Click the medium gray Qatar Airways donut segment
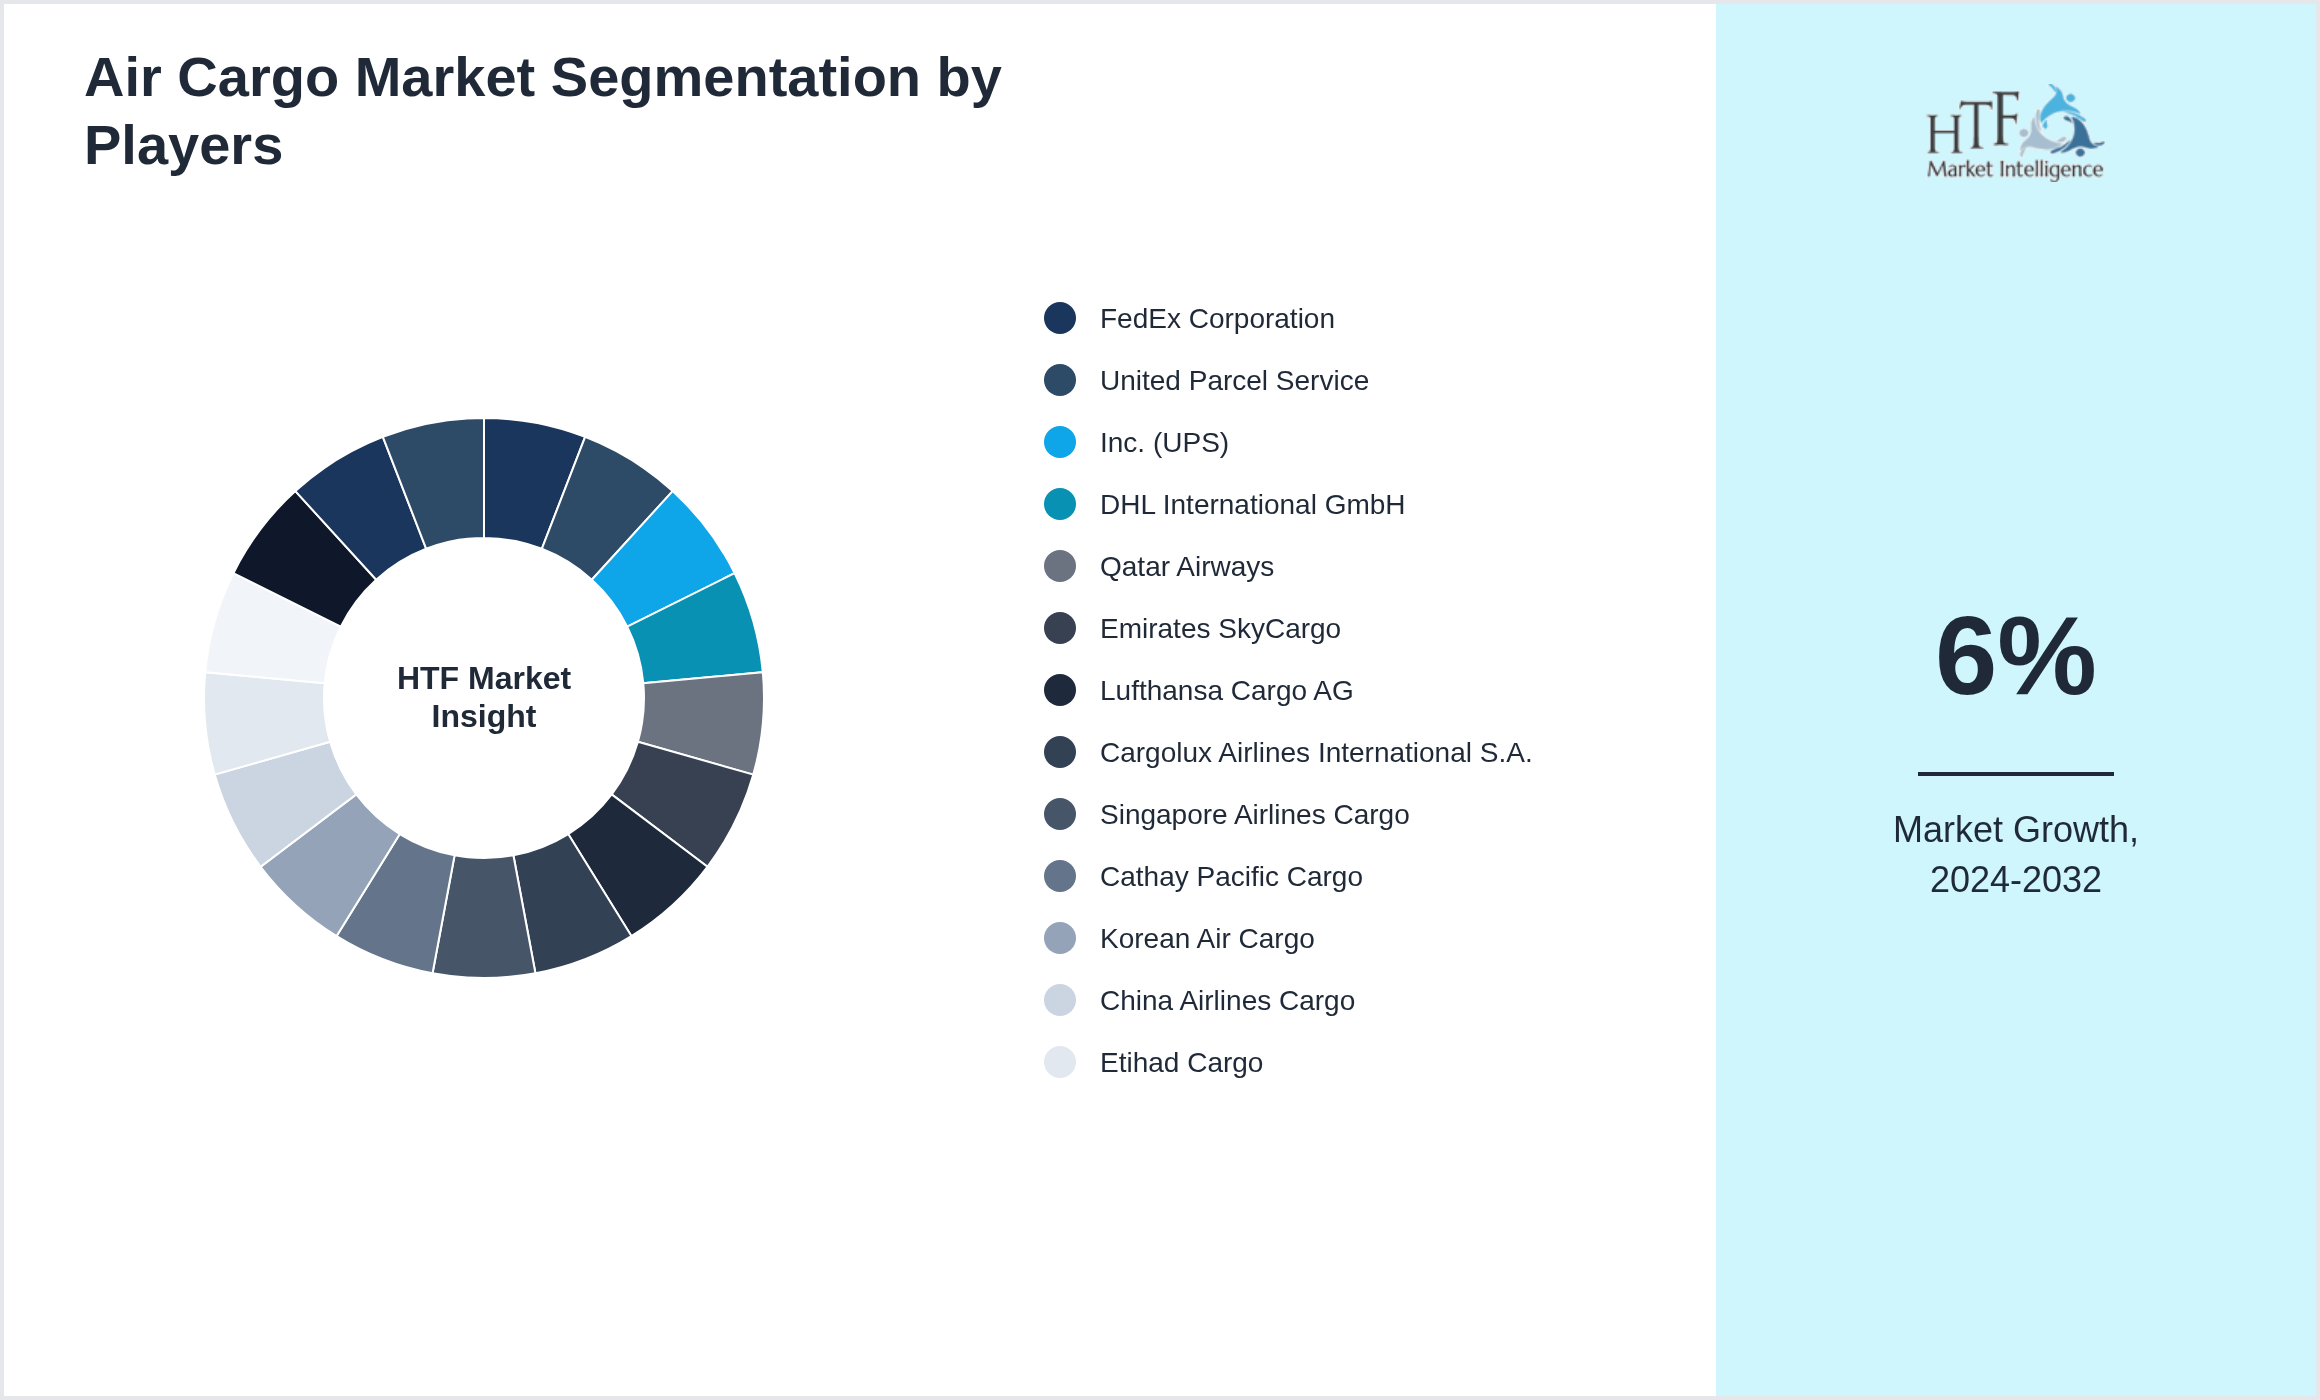The image size is (2320, 1400). (x=703, y=720)
